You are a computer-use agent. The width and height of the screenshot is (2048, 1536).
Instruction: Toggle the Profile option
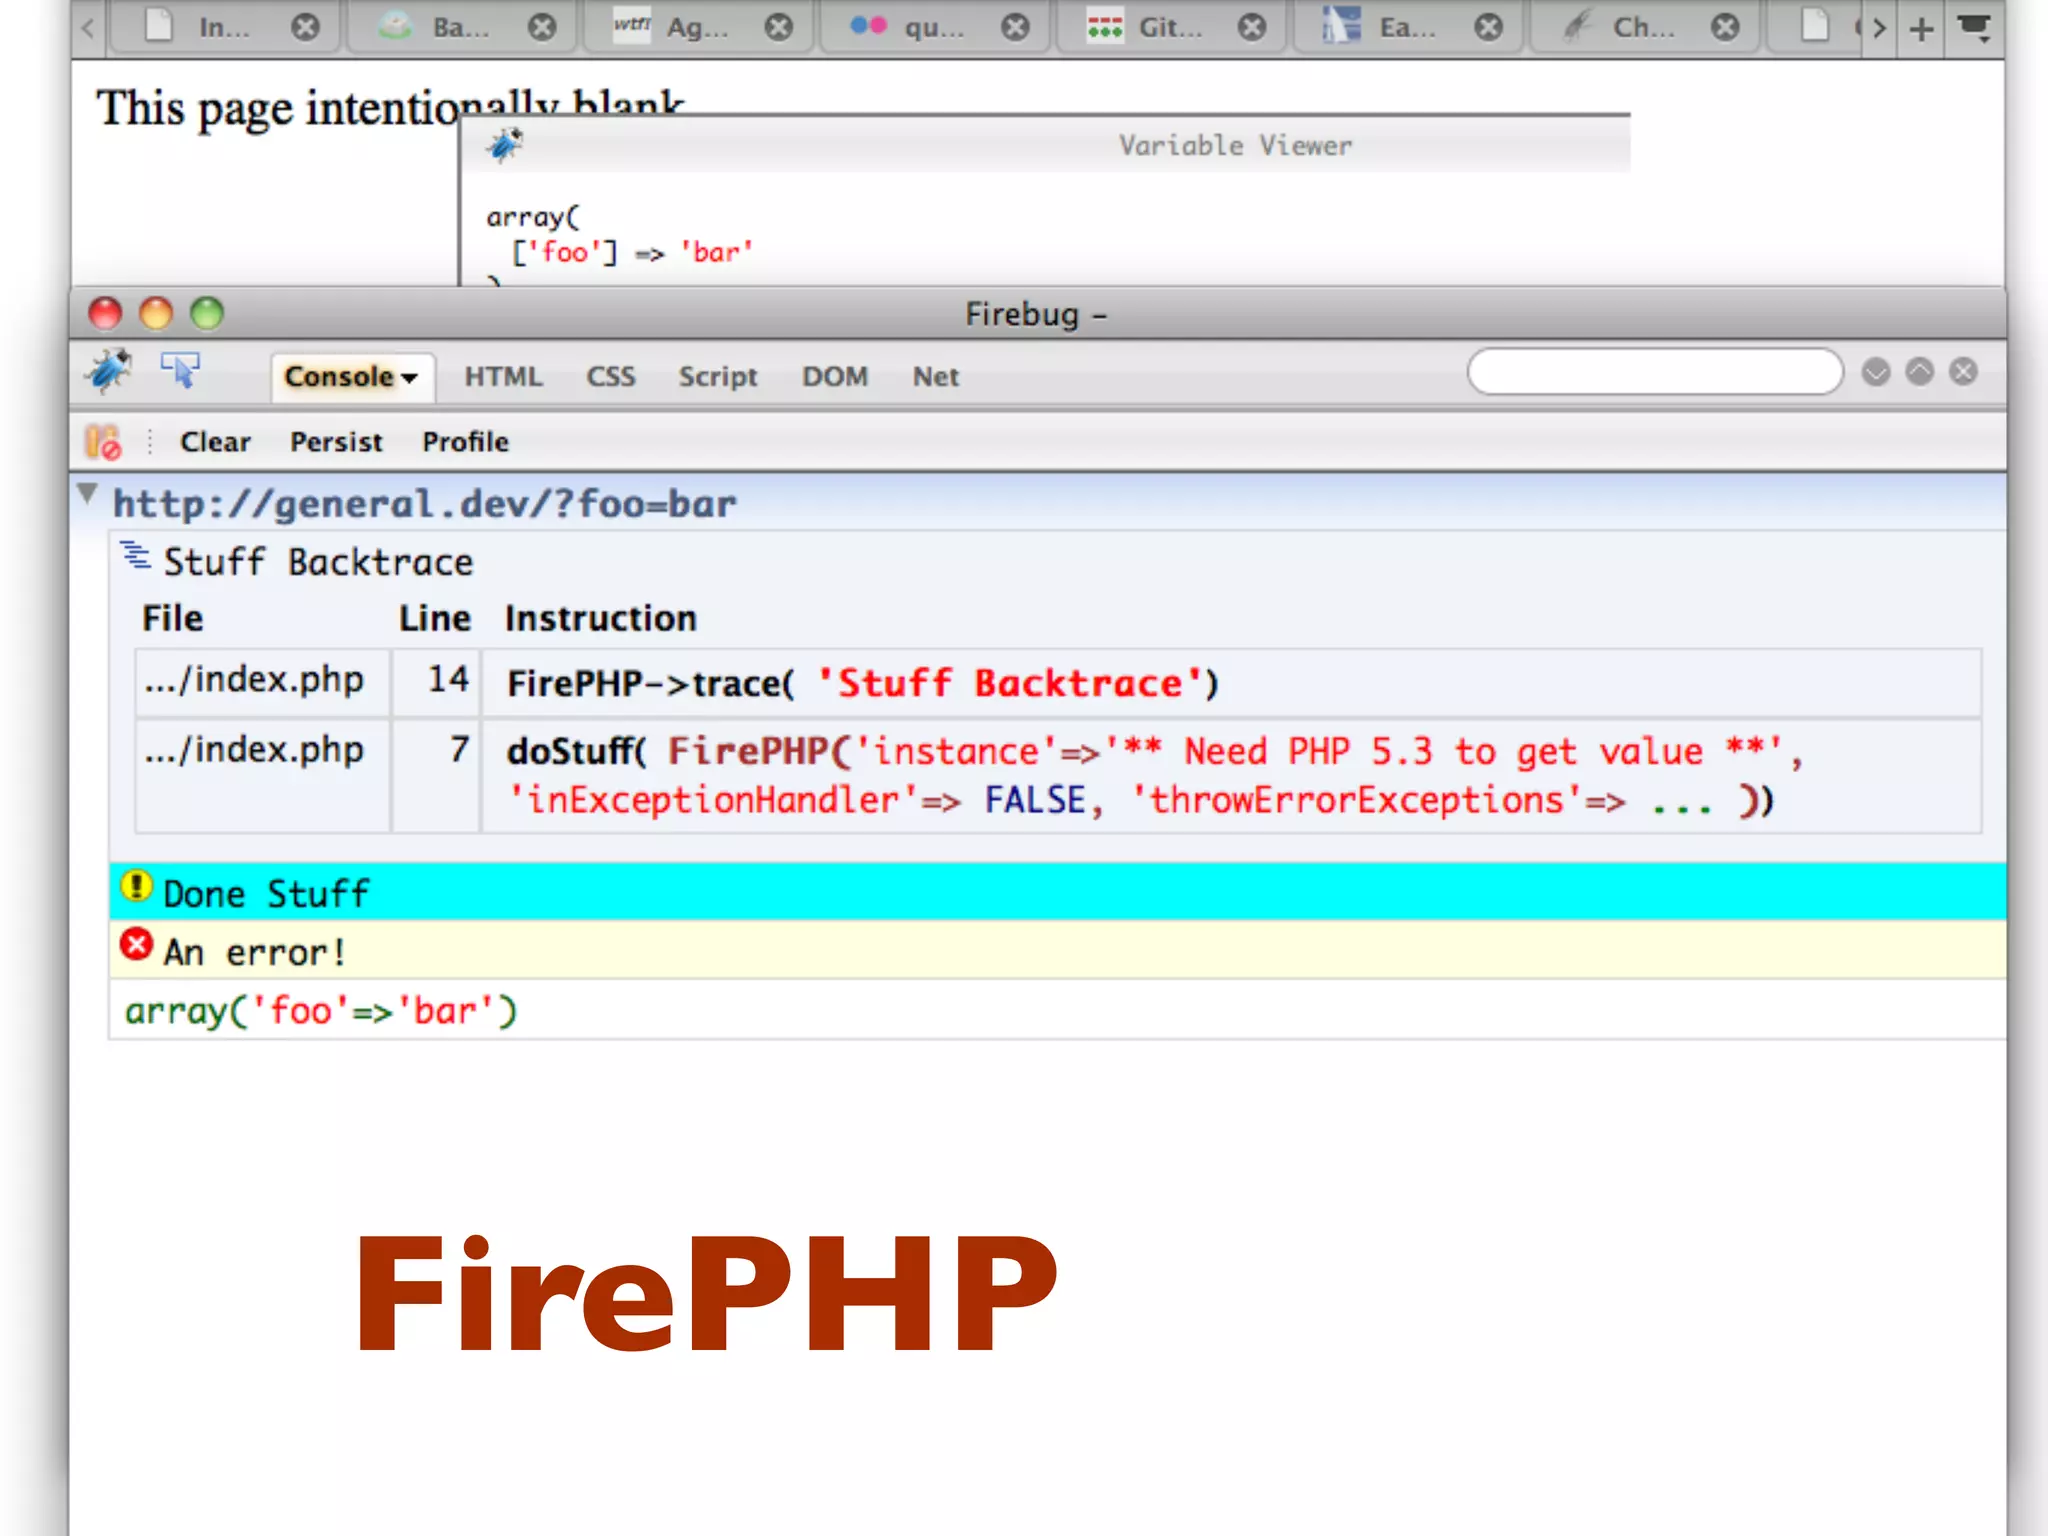click(x=465, y=442)
